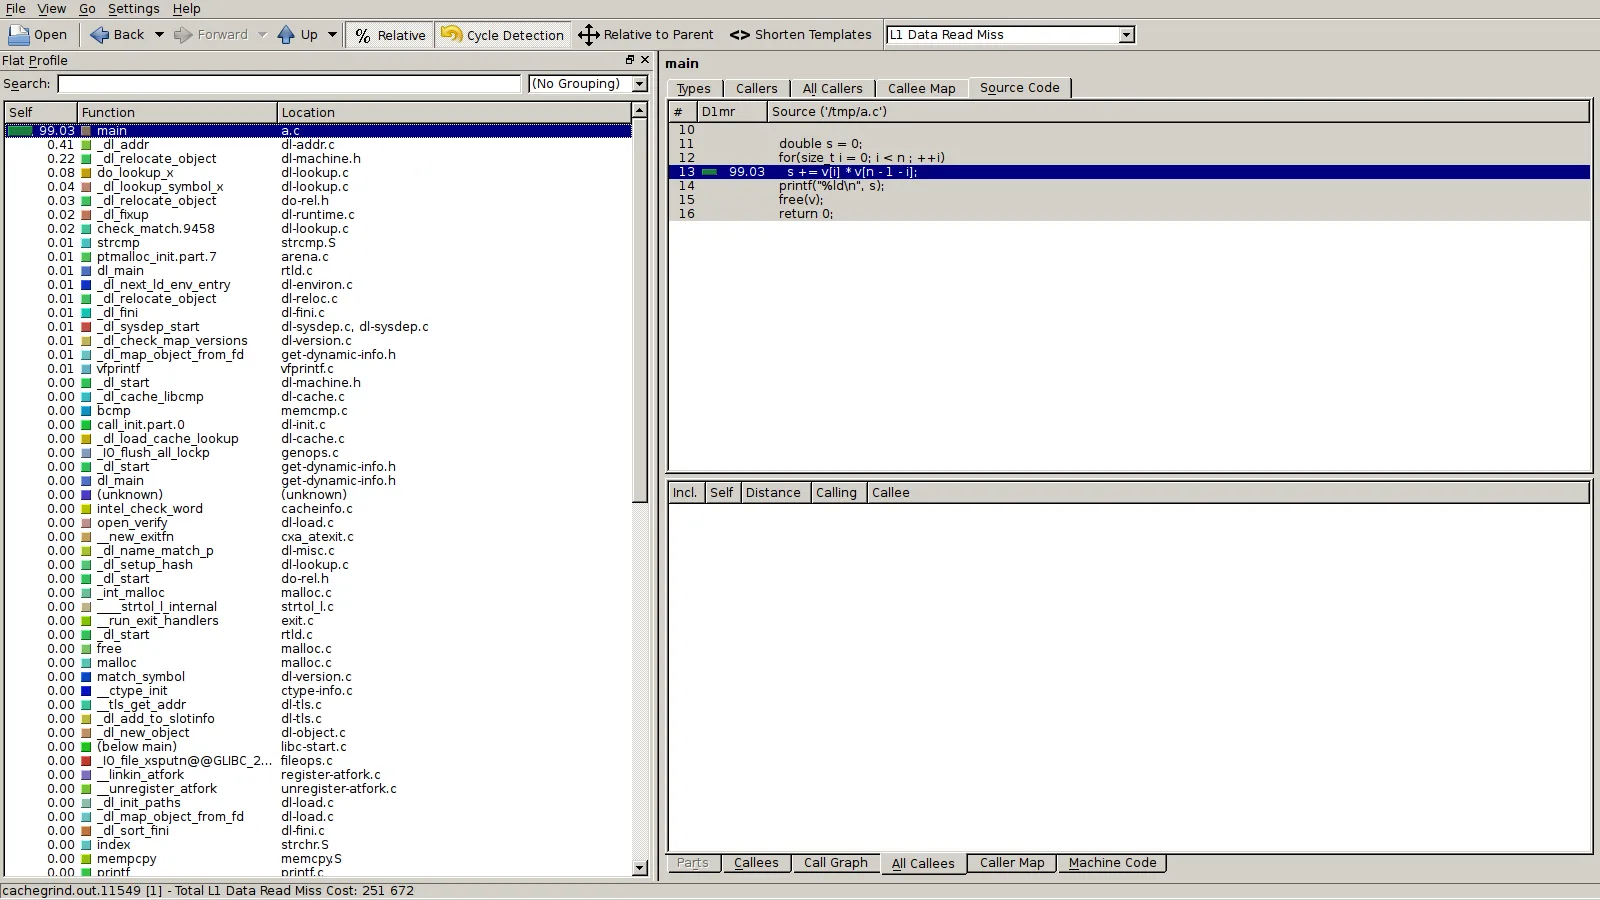Switch to the Callees tab
Image resolution: width=1600 pixels, height=900 pixels.
(756, 863)
